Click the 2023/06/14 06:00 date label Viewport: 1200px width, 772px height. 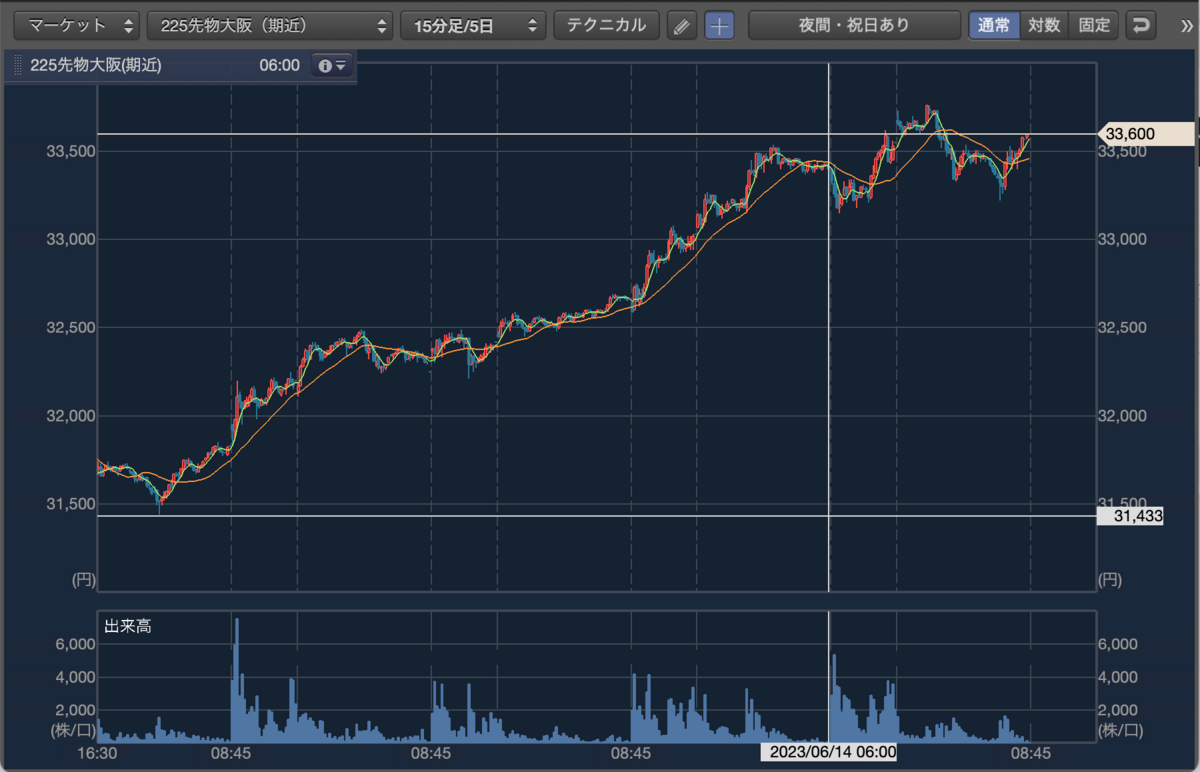tap(829, 753)
